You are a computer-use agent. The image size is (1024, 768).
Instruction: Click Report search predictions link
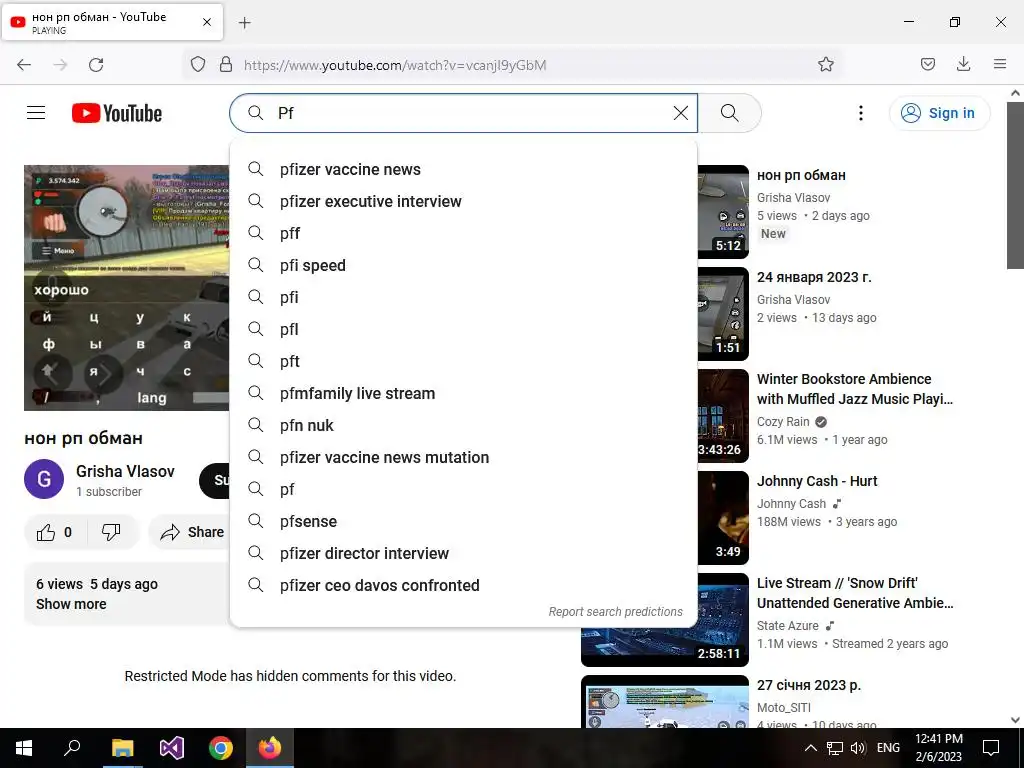[x=615, y=611]
